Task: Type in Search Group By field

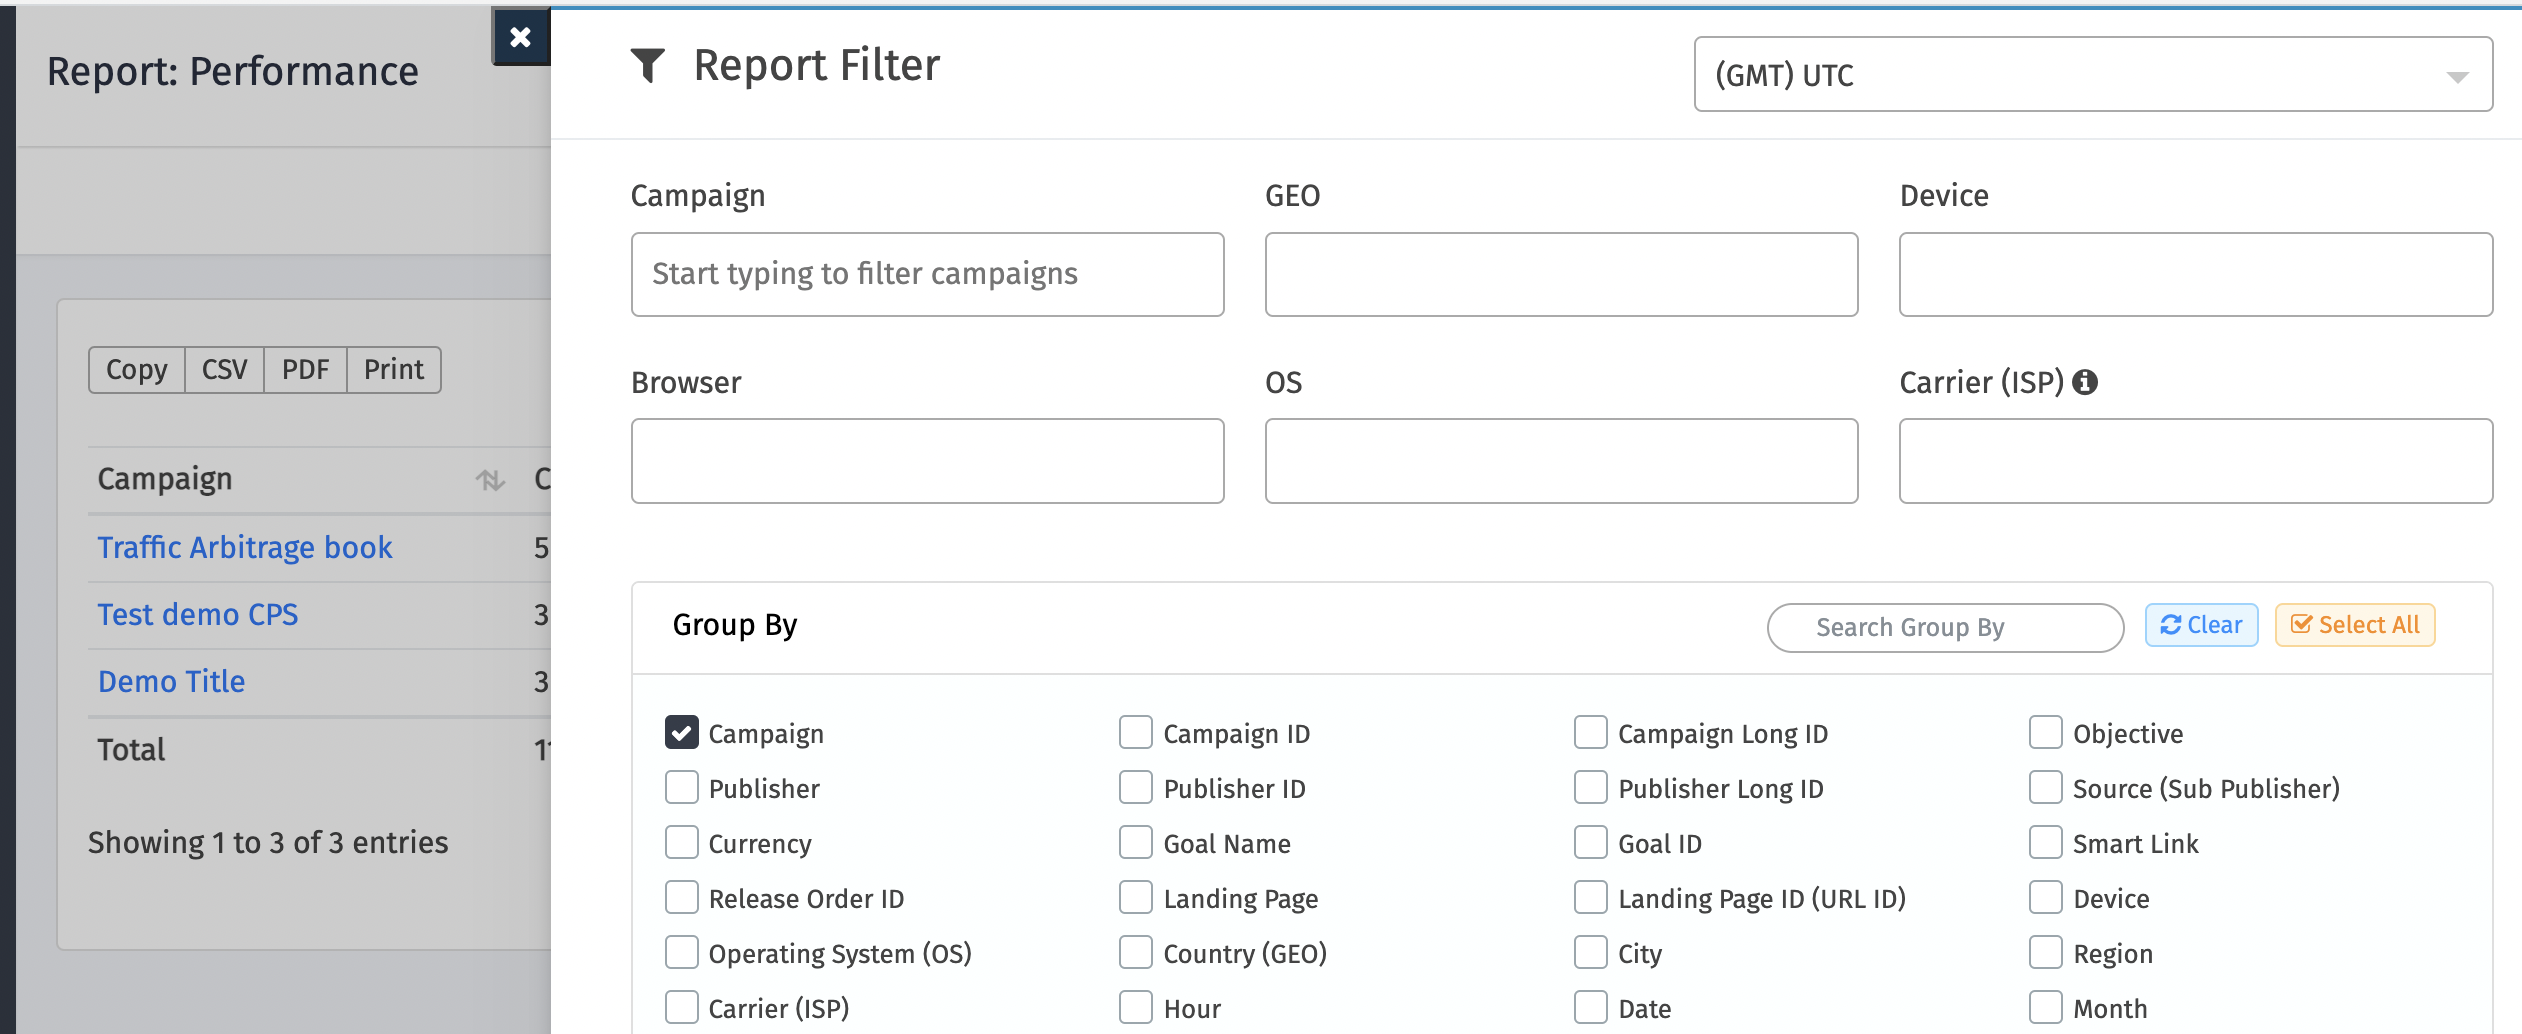Action: [1944, 628]
